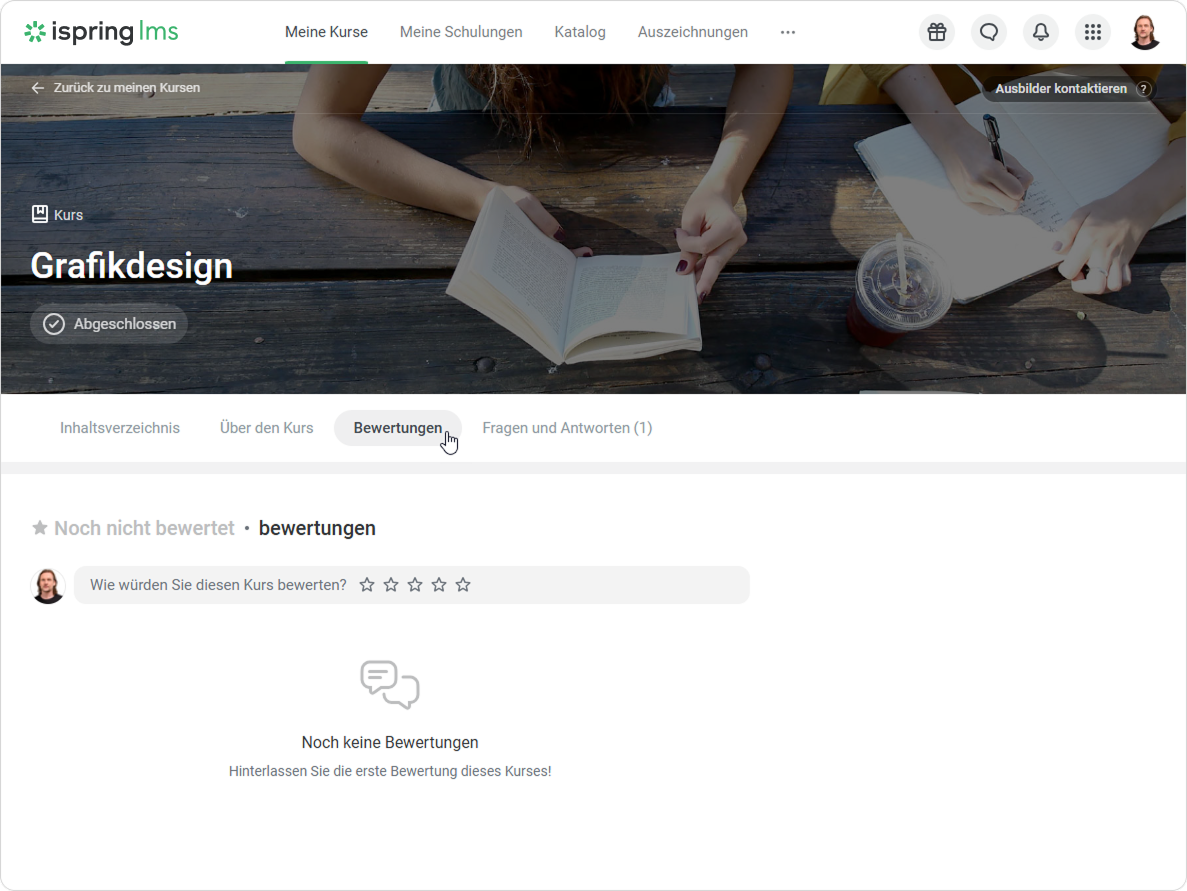1187x891 pixels.
Task: Click the rating prompt field
Action: pyautogui.click(x=218, y=585)
